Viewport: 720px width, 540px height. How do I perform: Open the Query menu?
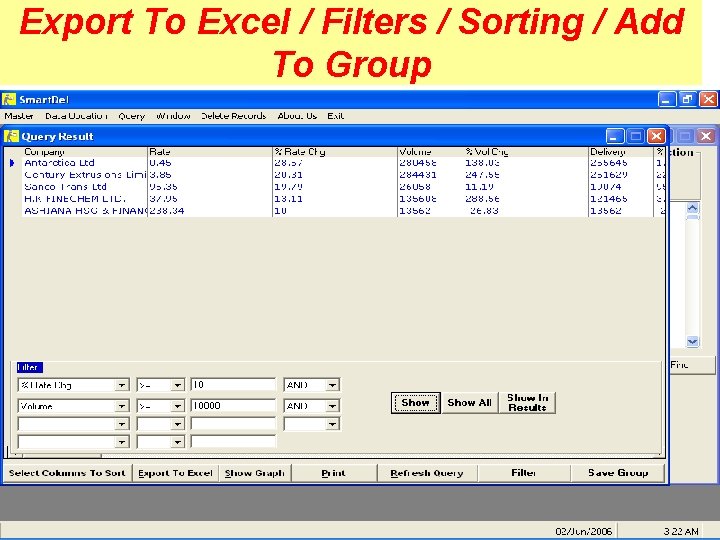point(131,116)
